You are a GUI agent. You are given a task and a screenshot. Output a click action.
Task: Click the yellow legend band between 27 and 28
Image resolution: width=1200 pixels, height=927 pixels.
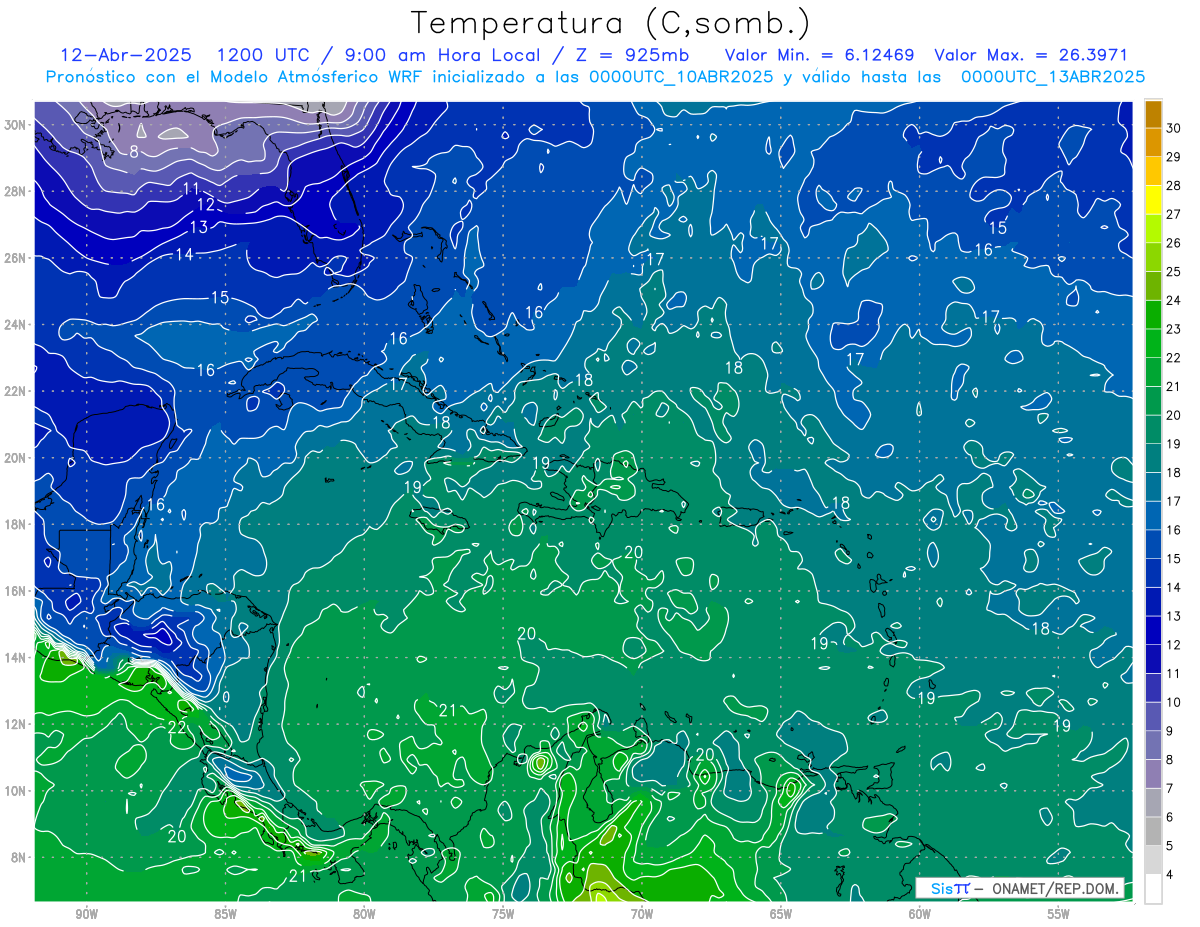coord(1153,200)
